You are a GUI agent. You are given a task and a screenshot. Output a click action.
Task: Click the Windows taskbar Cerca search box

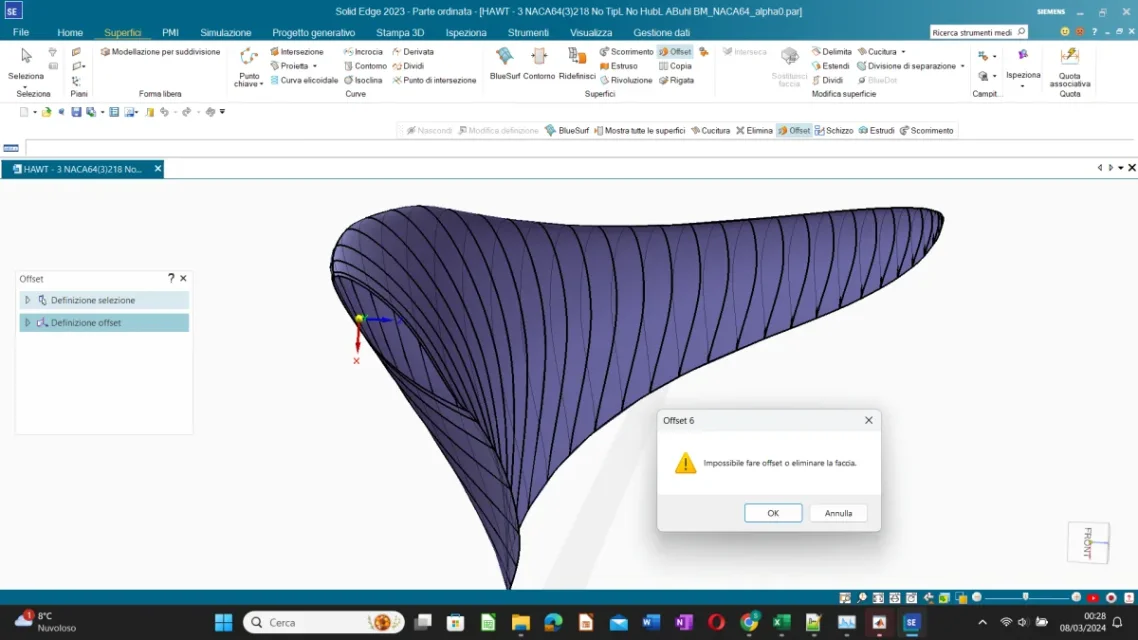point(323,623)
